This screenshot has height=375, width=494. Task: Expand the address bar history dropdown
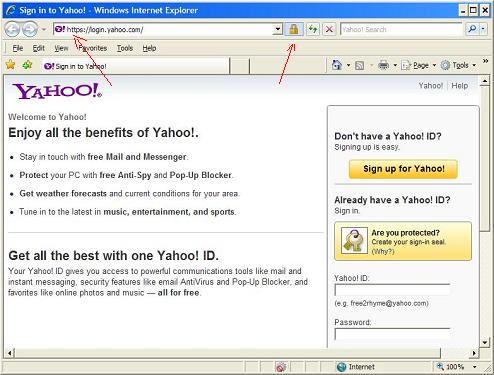278,29
